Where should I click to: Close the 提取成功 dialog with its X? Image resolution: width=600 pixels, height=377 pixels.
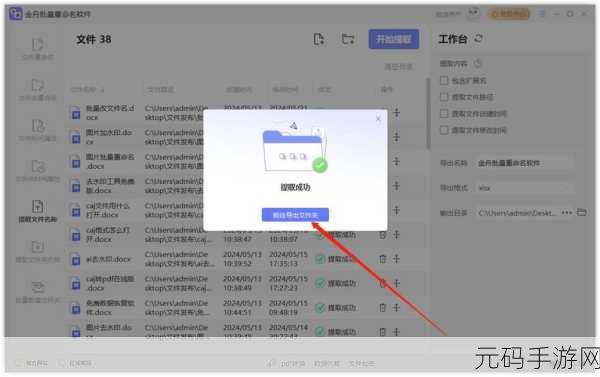378,119
